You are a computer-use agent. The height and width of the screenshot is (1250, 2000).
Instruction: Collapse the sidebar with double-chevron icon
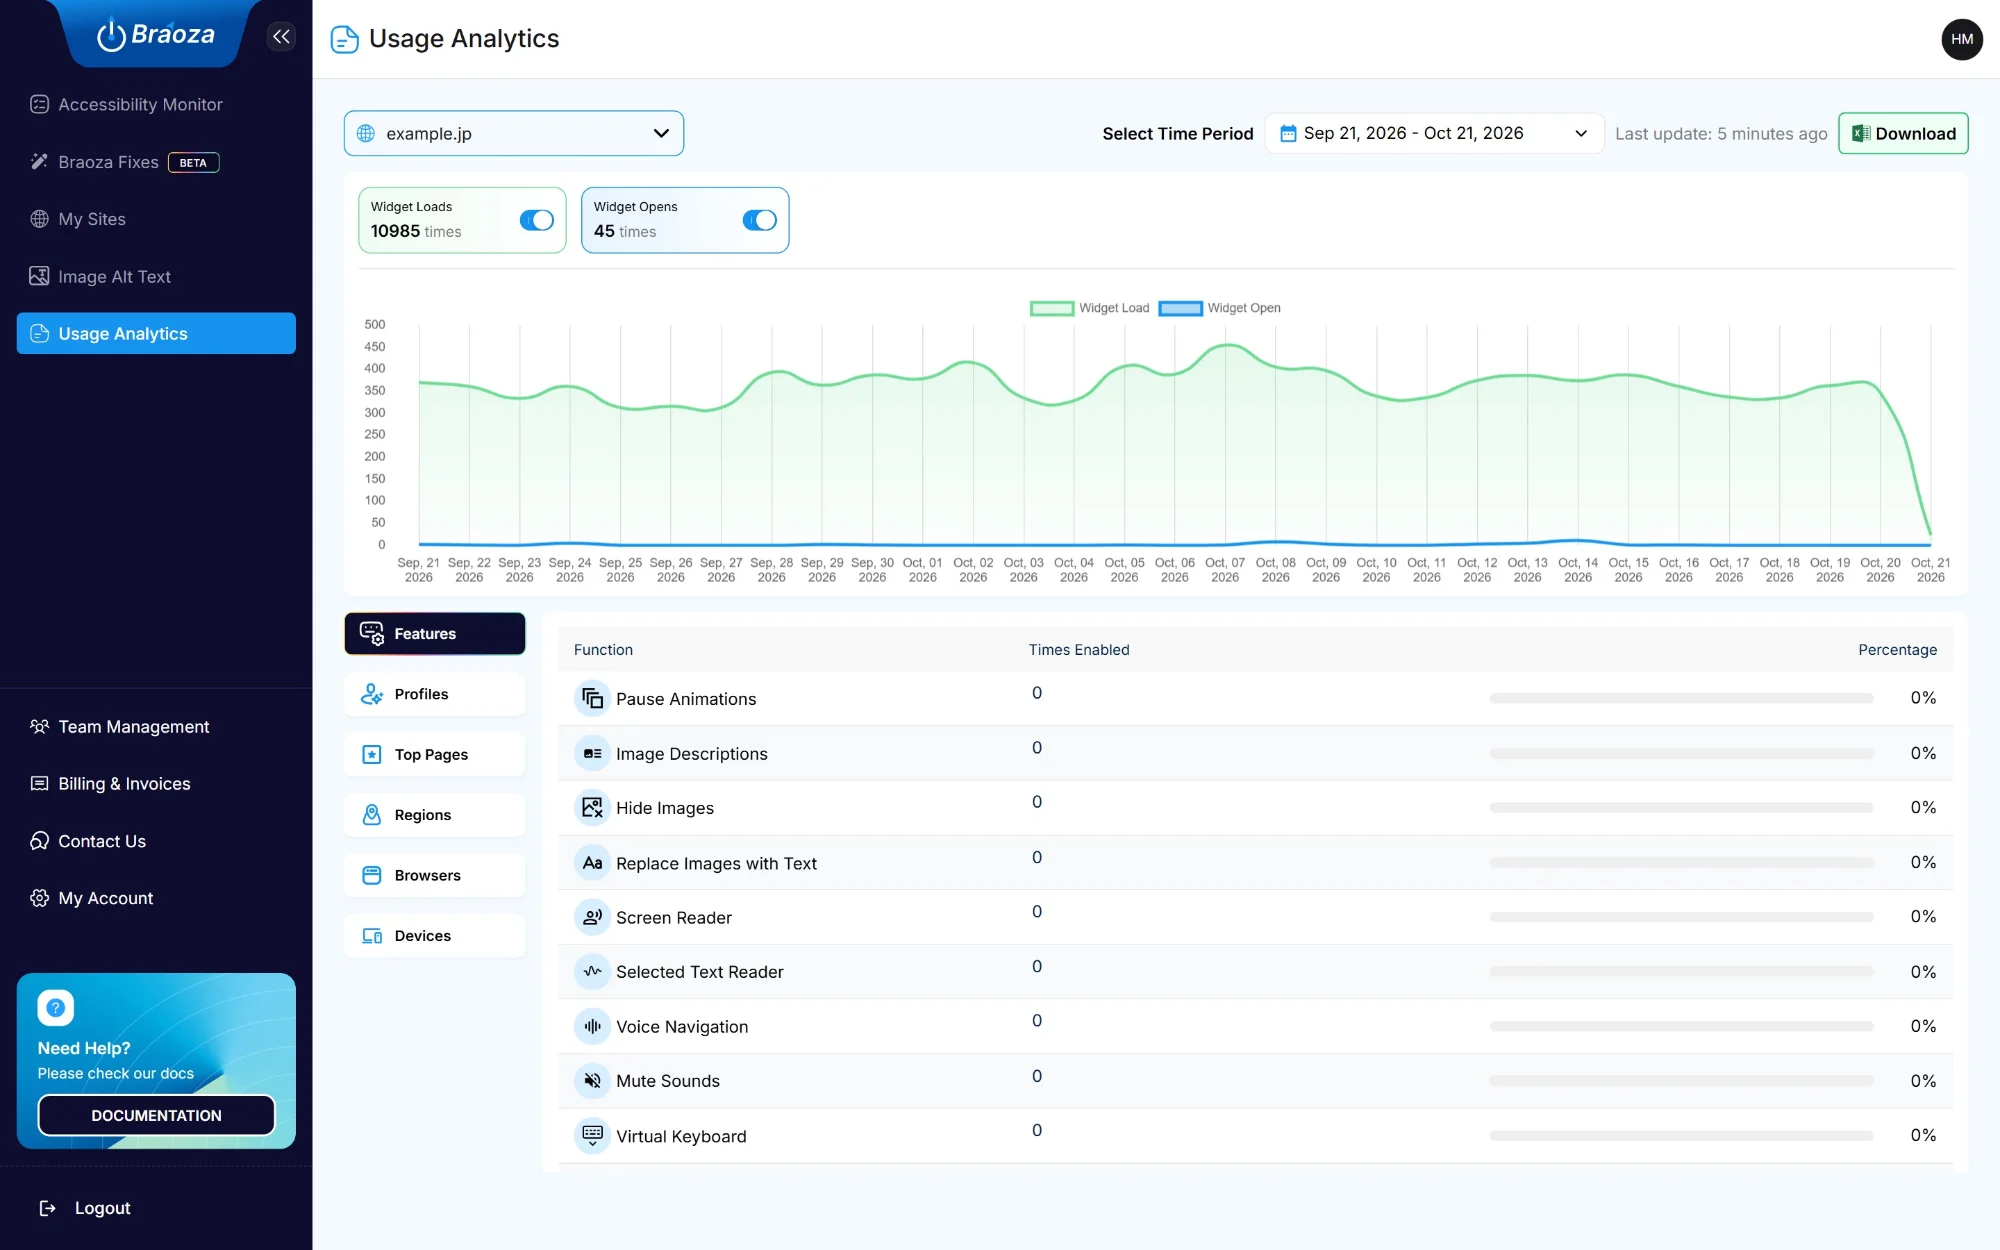point(282,37)
